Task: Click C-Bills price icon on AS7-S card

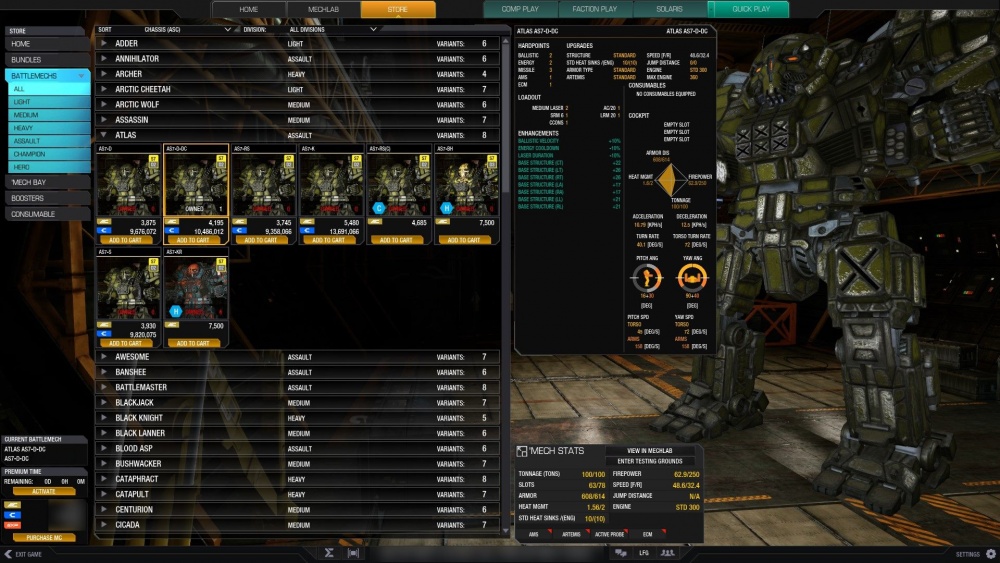Action: 105,333
